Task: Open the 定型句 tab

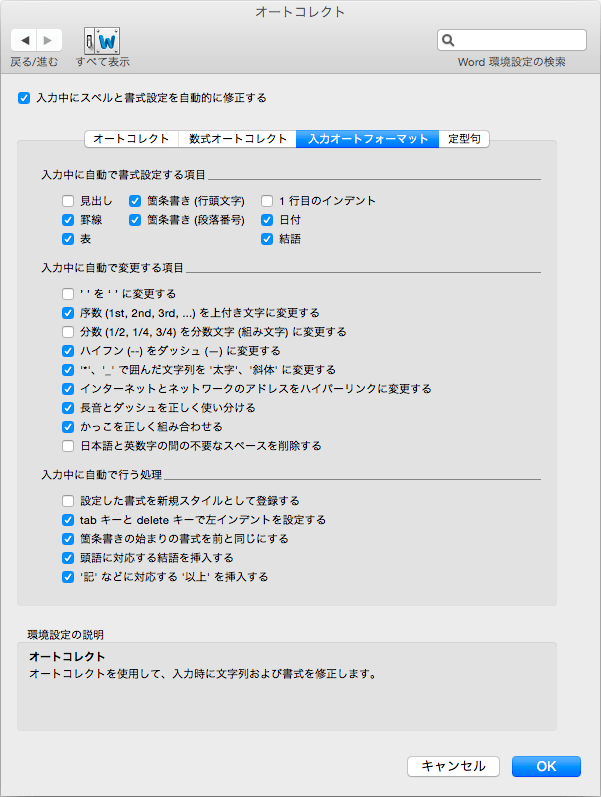Action: [464, 139]
